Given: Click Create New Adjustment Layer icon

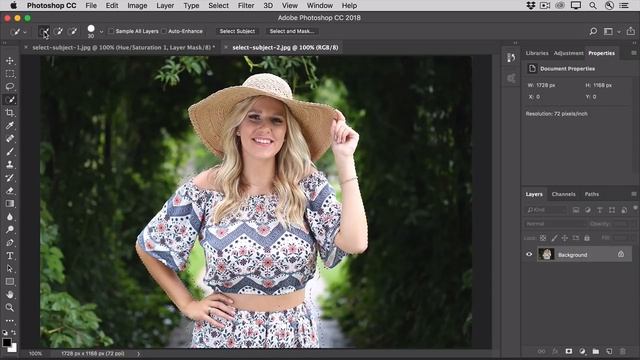Looking at the screenshot, I should coord(582,351).
